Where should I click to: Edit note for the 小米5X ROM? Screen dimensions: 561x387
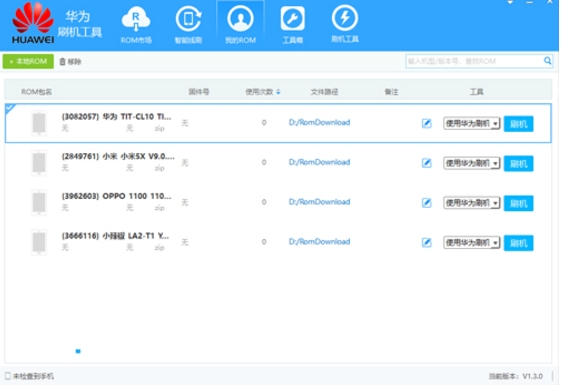[426, 163]
